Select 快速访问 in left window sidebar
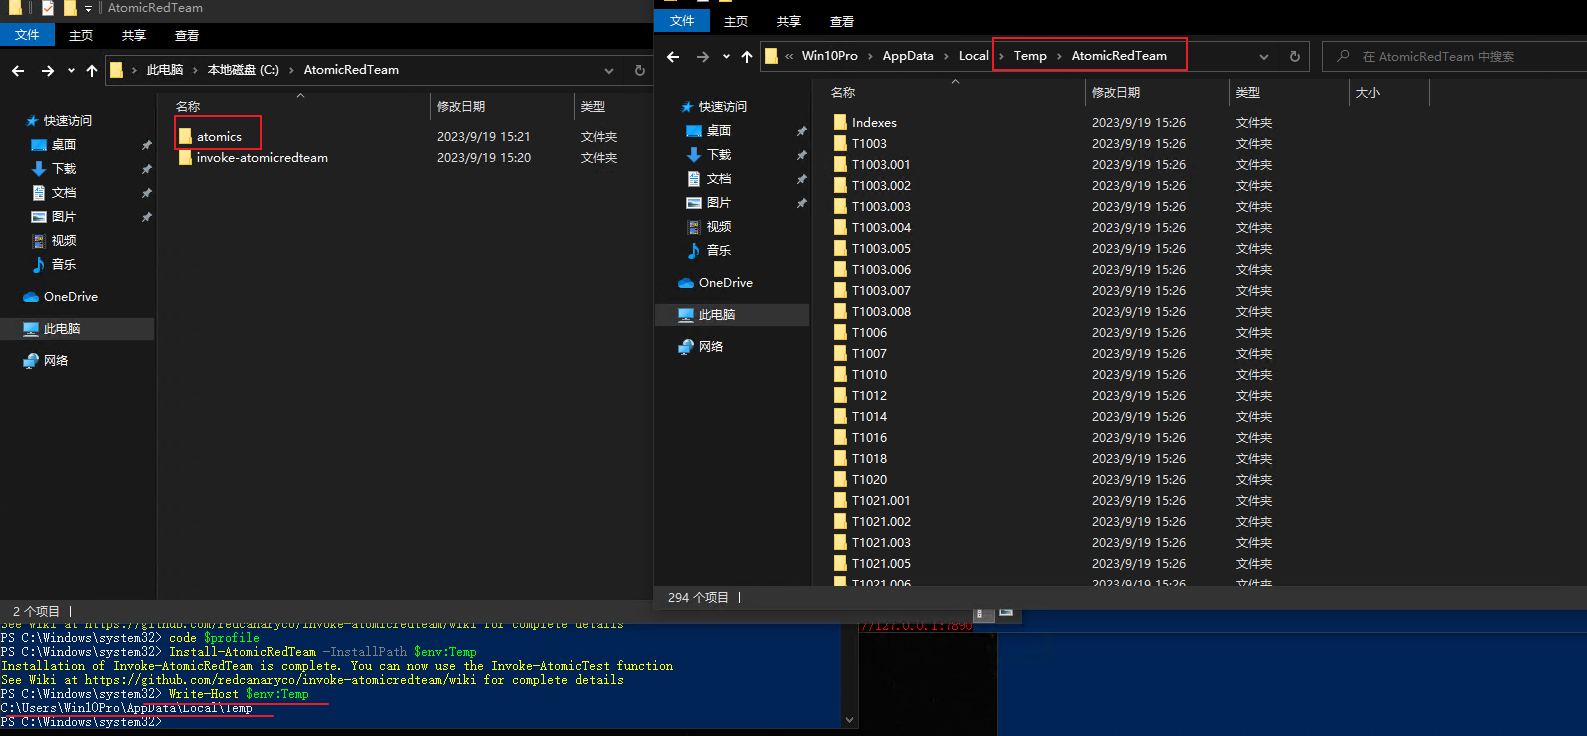The image size is (1587, 736). click(x=68, y=121)
